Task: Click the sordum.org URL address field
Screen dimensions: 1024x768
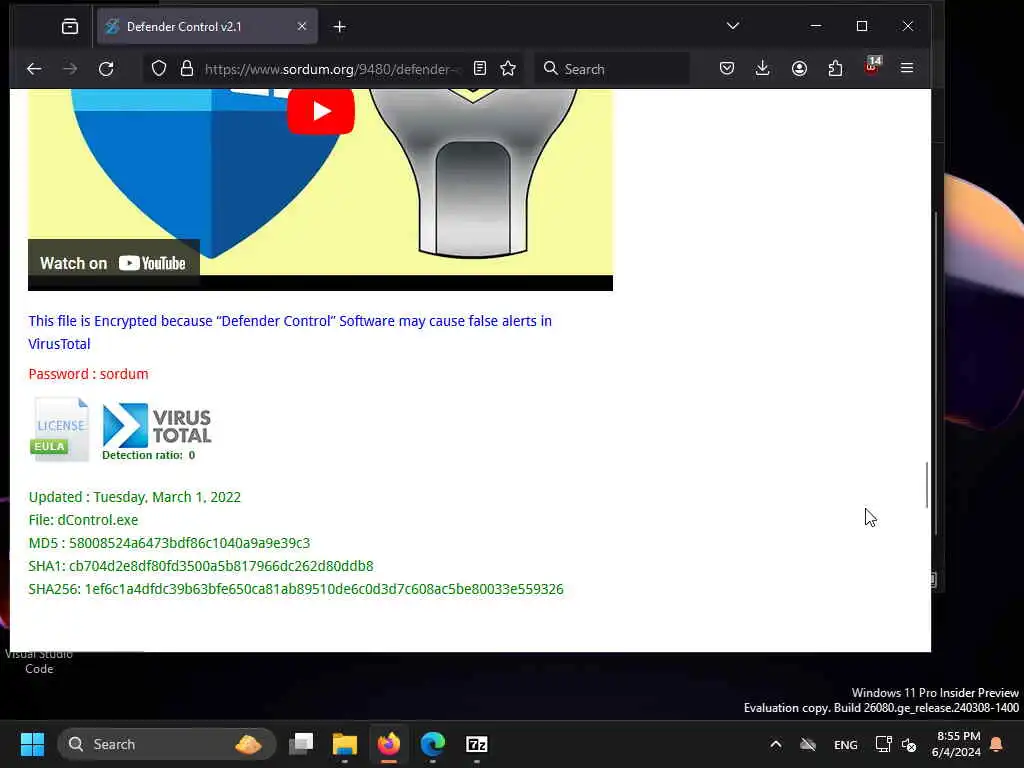Action: point(333,69)
